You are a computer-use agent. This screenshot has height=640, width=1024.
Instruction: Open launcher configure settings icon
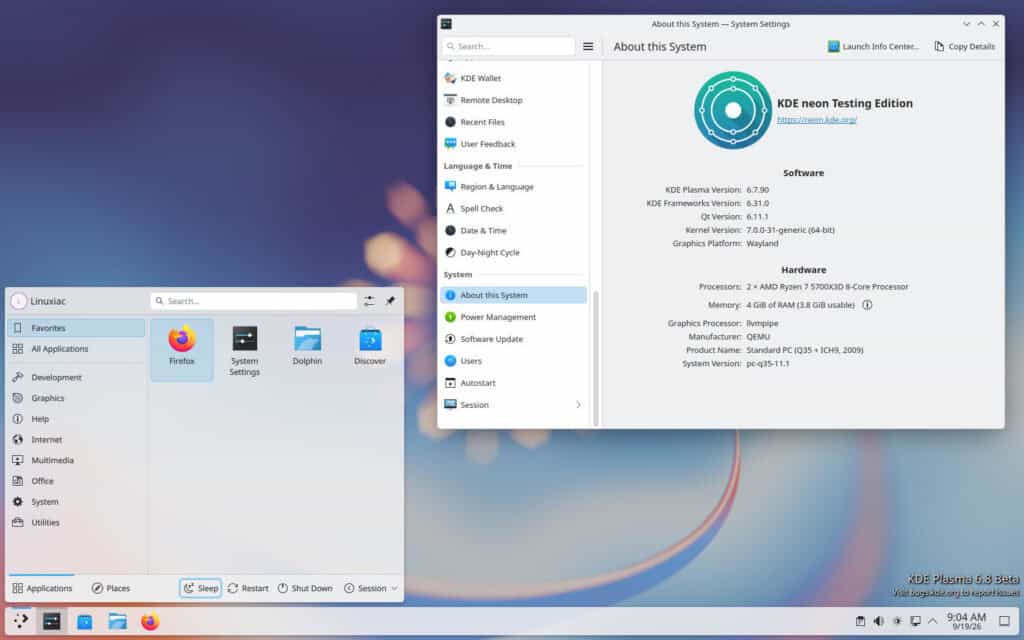point(369,301)
